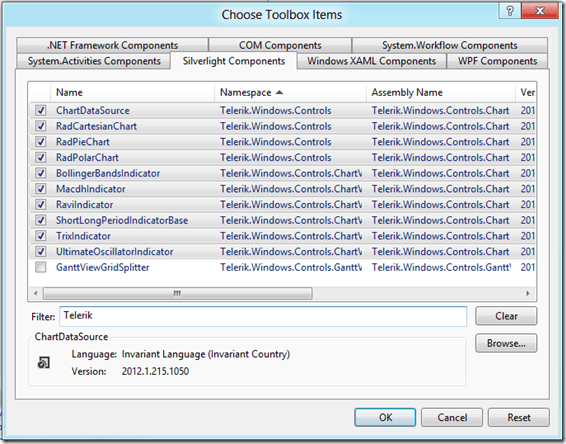This screenshot has height=444, width=566.
Task: Click the scroll right arrow
Action: click(x=528, y=293)
